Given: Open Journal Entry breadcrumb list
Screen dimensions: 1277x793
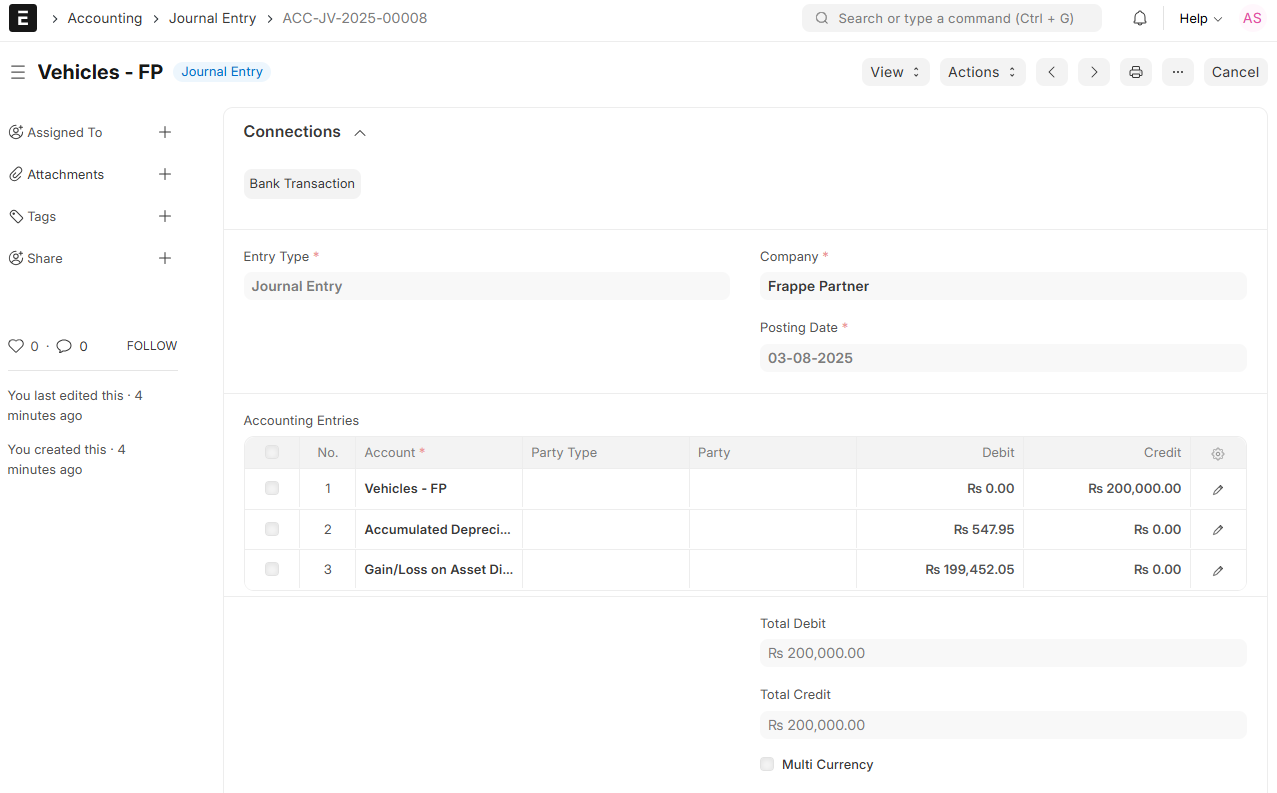Looking at the screenshot, I should click(x=212, y=18).
